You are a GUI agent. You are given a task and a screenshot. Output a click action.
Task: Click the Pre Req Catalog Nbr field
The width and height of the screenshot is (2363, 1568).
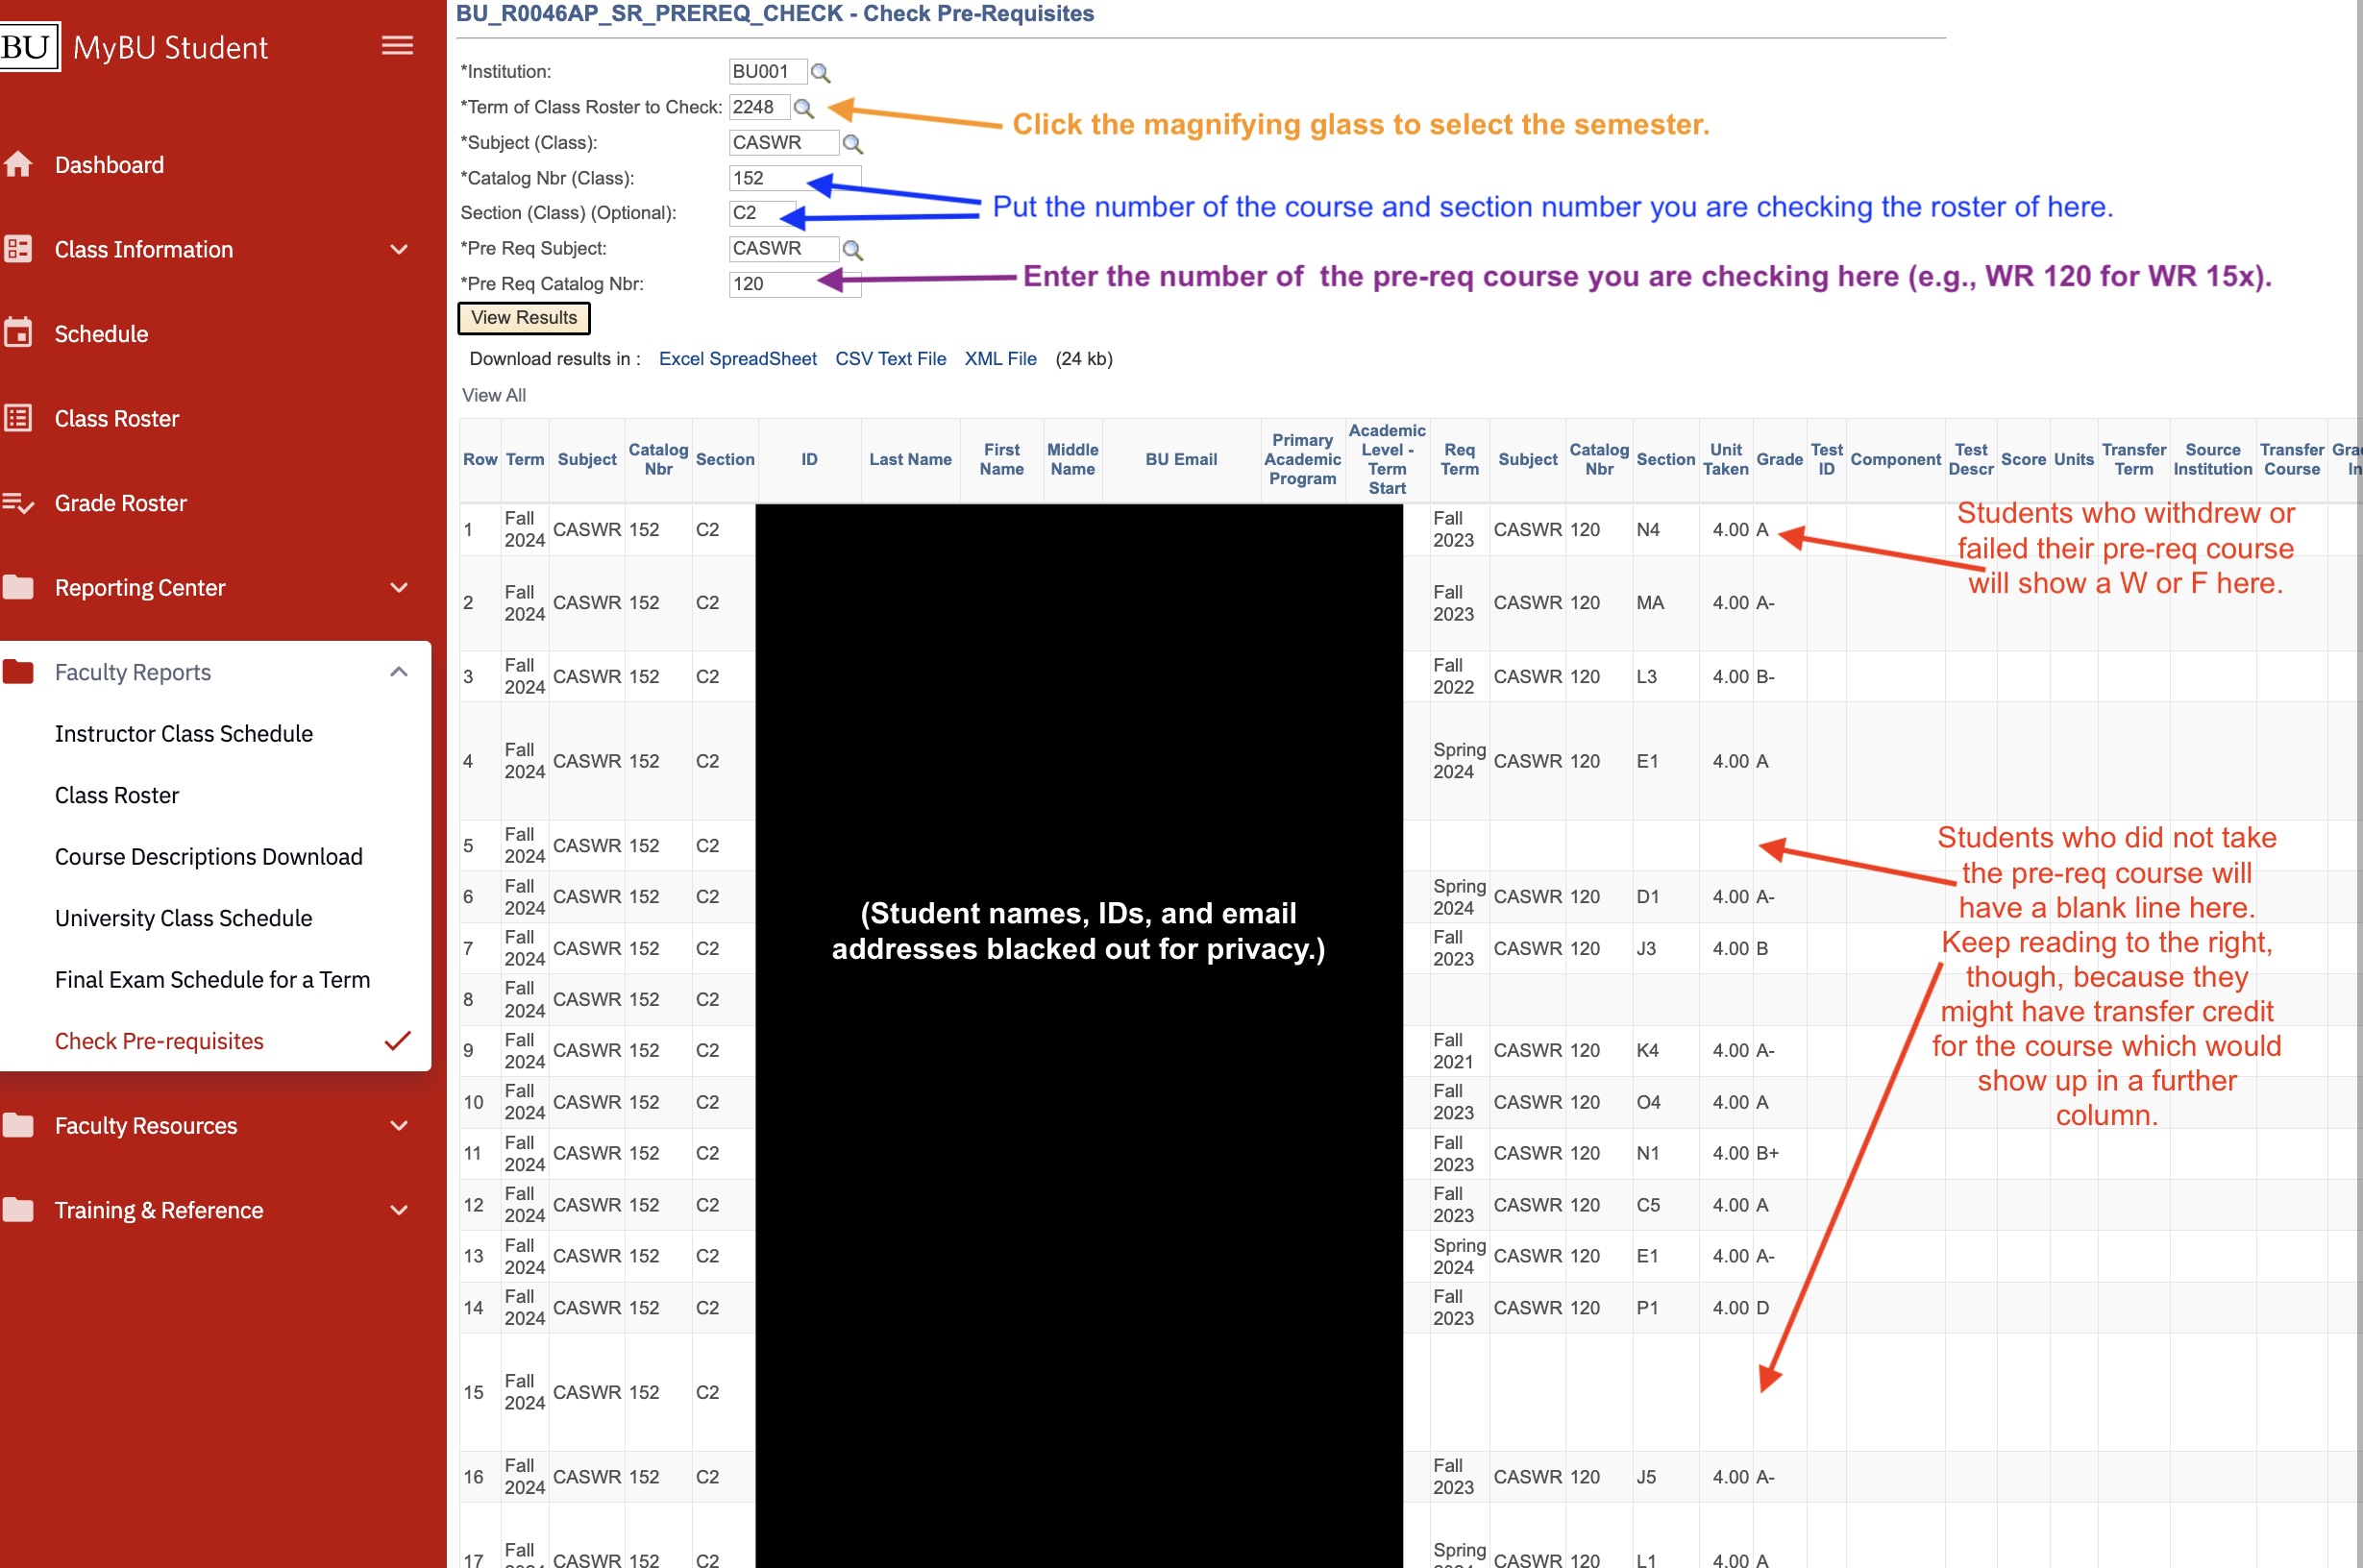794,284
